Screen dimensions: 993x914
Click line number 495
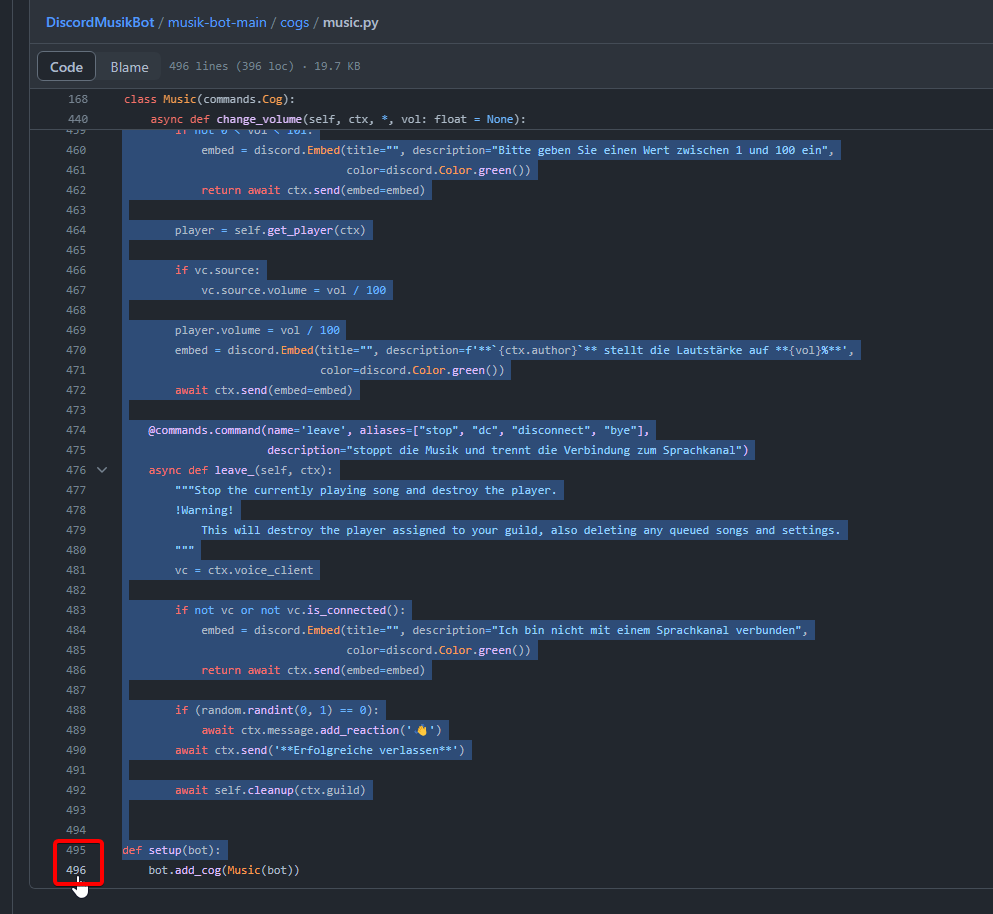tap(77, 850)
